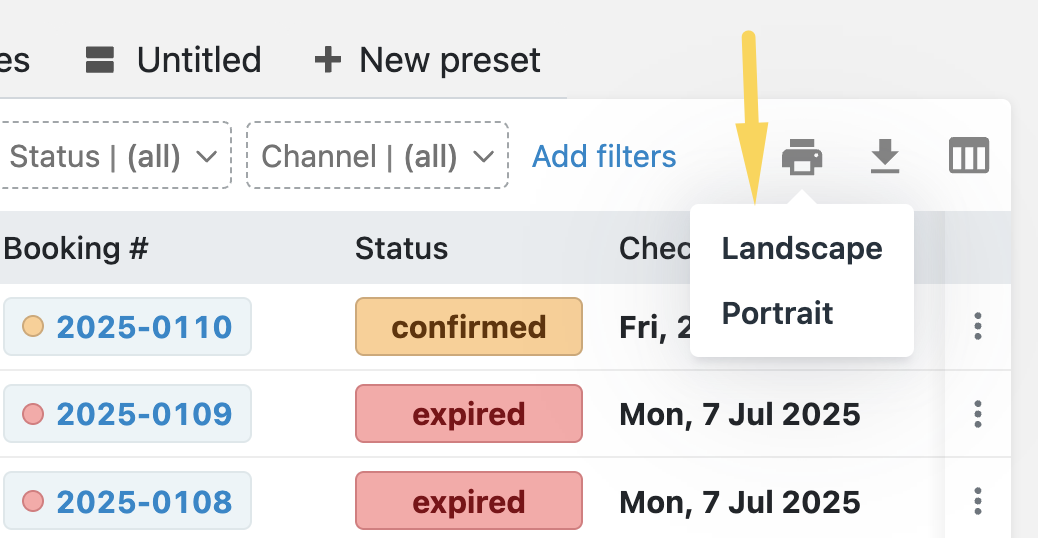The image size is (1038, 538).
Task: Click the plus icon beside New preset
Action: (x=327, y=60)
